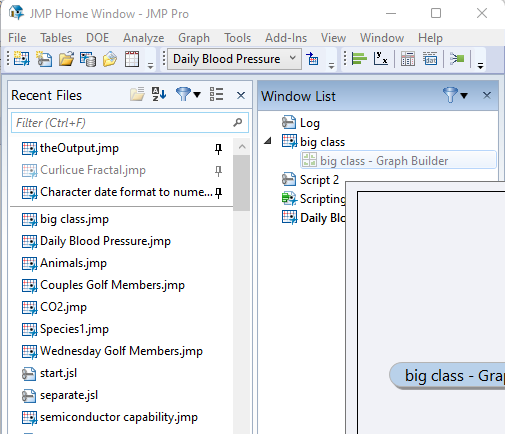Open the Analyze menu
This screenshot has height=434, width=505.
point(144,38)
